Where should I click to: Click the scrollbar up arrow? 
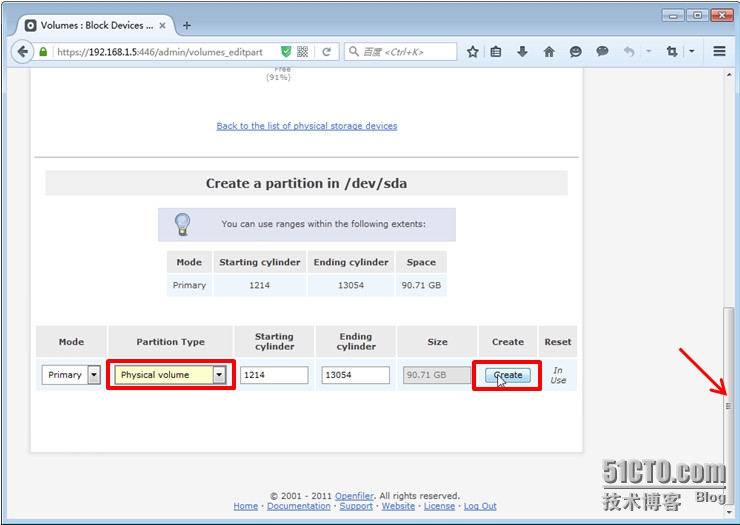click(729, 75)
